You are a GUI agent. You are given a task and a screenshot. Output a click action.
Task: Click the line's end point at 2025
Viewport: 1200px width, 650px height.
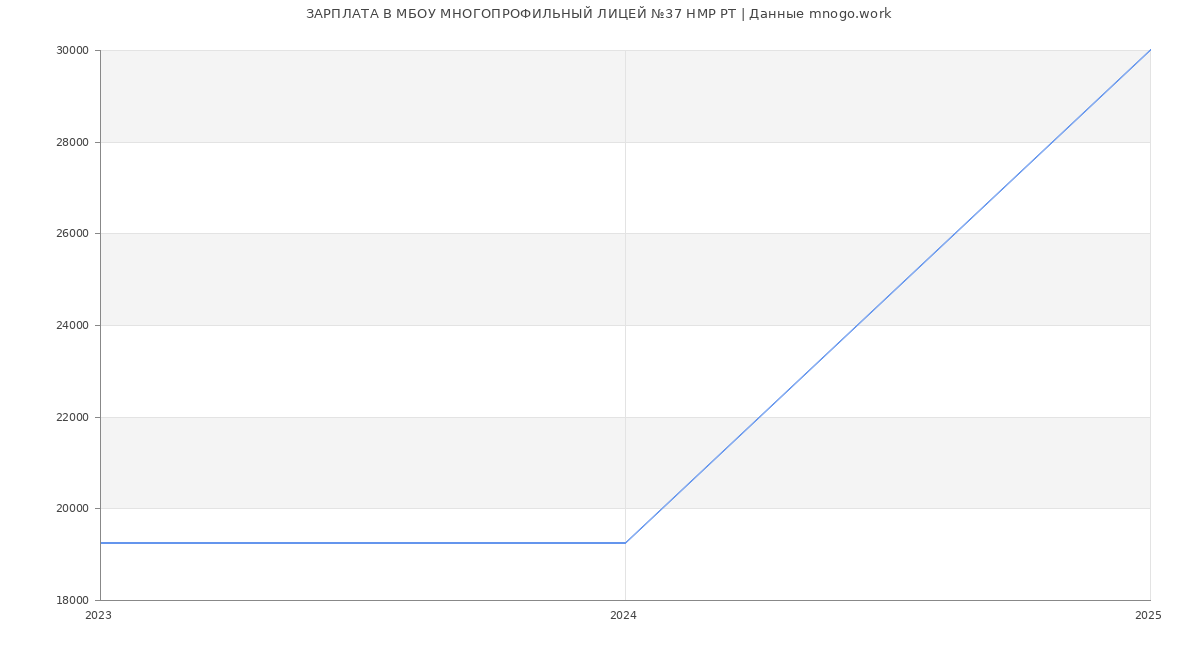point(1150,50)
